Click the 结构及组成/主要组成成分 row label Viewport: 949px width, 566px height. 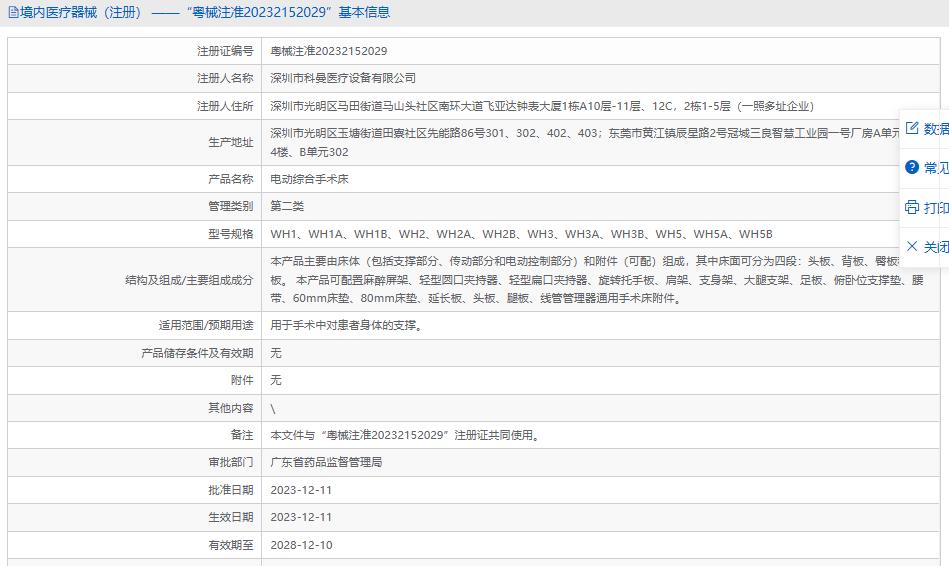click(x=189, y=280)
